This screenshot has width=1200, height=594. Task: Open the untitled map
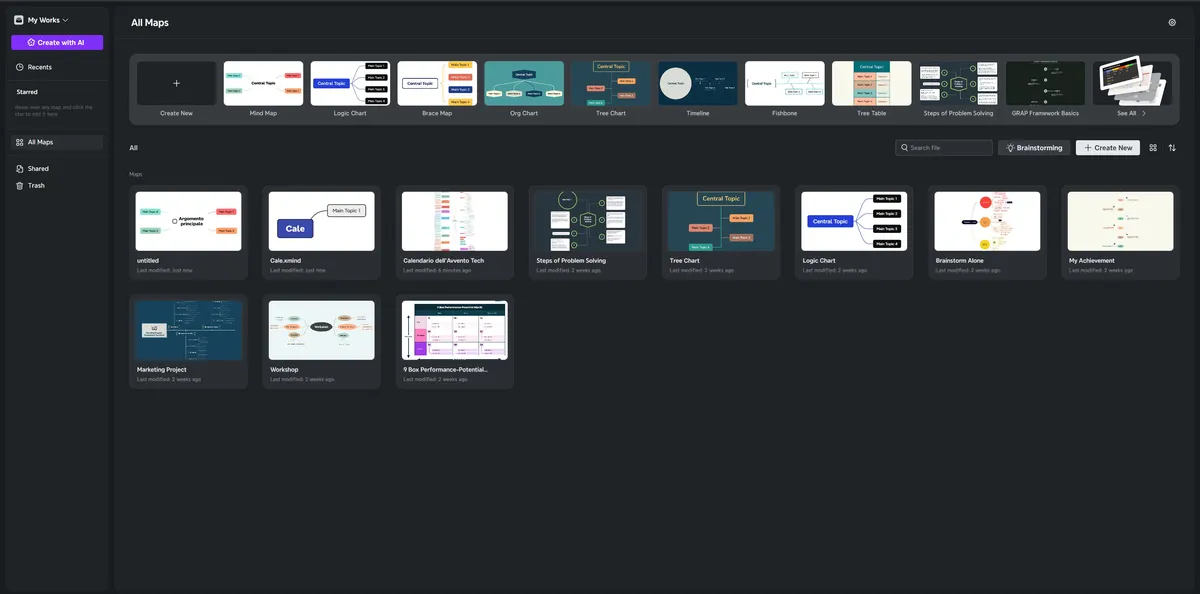point(188,231)
